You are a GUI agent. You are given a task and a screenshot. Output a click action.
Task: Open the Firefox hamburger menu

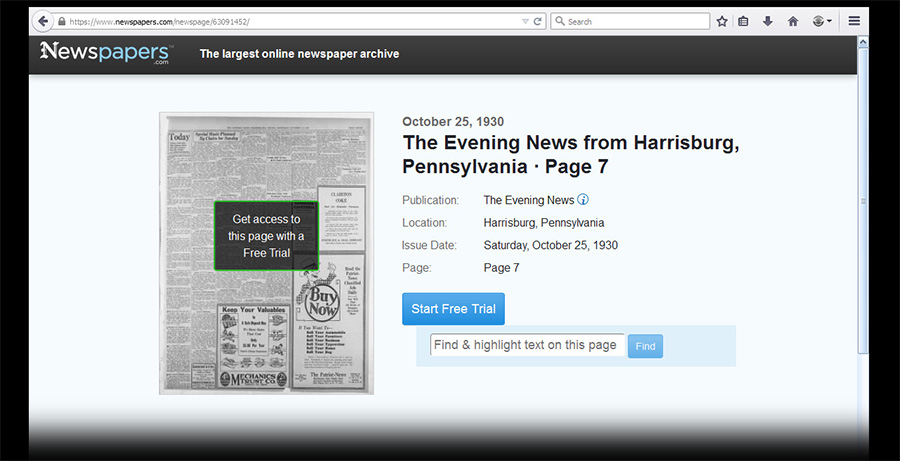click(854, 21)
